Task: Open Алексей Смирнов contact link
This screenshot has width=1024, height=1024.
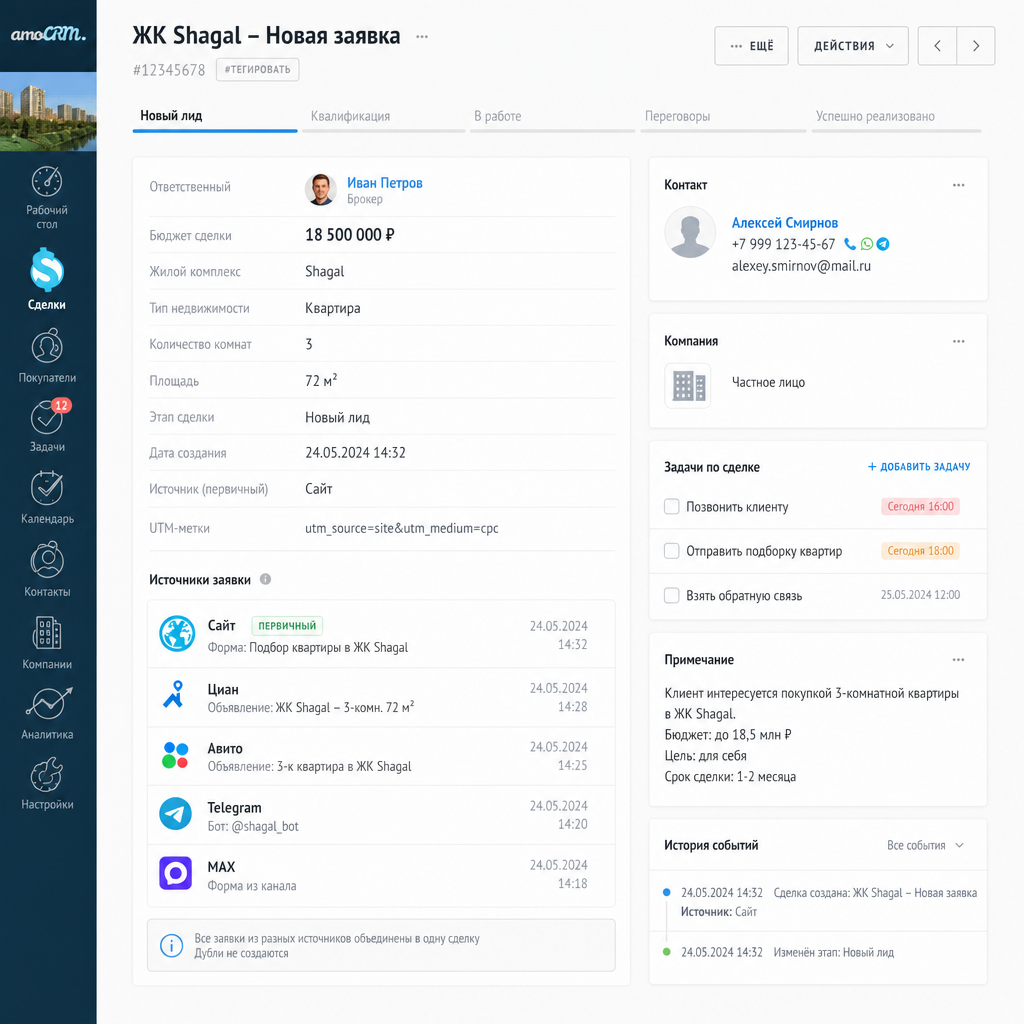Action: pyautogui.click(x=784, y=223)
